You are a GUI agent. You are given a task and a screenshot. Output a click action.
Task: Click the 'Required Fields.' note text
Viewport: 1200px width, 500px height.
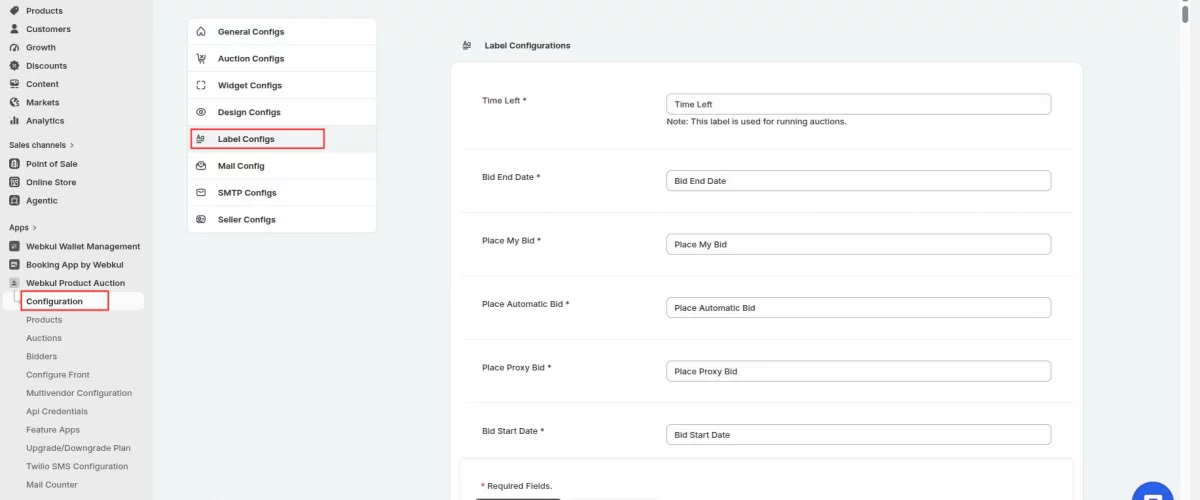pyautogui.click(x=516, y=486)
